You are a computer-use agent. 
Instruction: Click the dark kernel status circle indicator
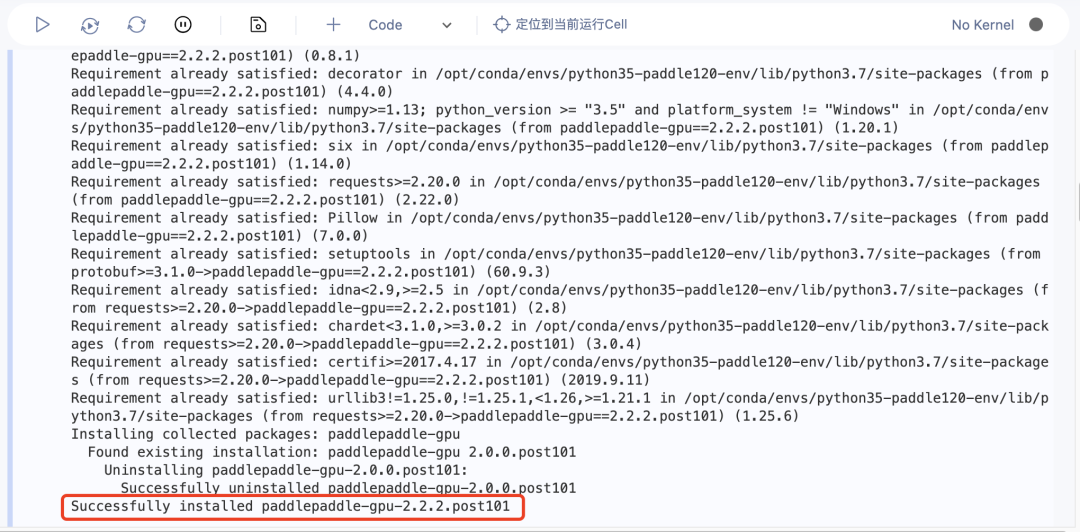point(1036,24)
